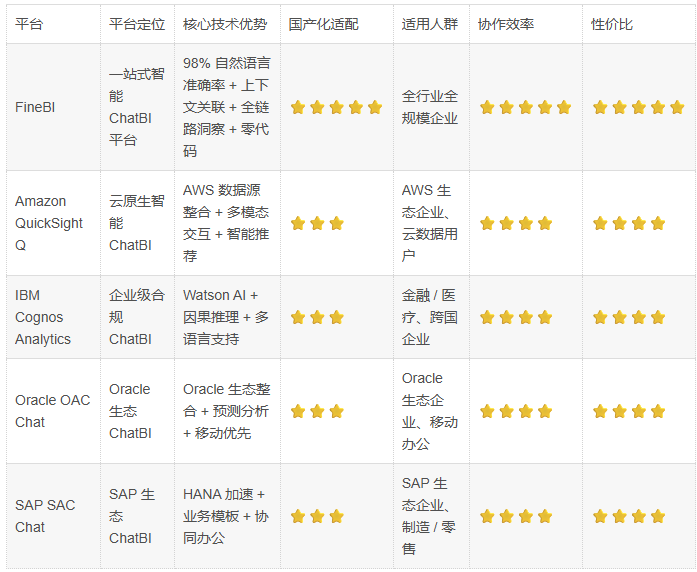The height and width of the screenshot is (572, 697).
Task: Click the 全行业全规模企业 audience cell
Action: click(x=430, y=107)
